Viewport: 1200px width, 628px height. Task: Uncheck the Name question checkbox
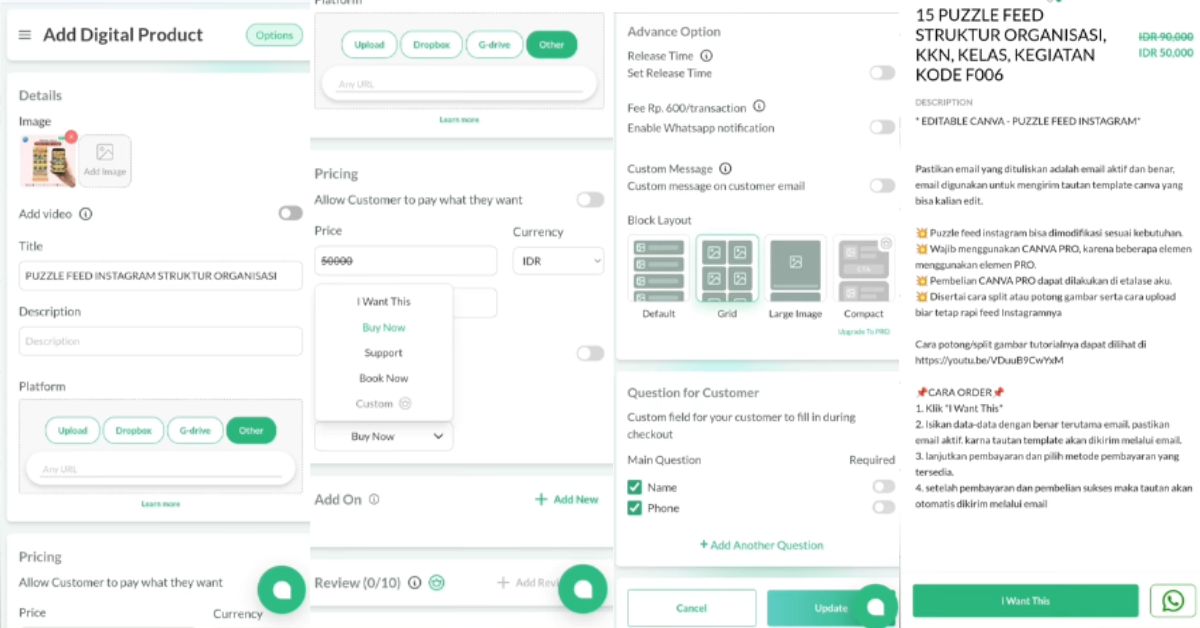(x=634, y=488)
